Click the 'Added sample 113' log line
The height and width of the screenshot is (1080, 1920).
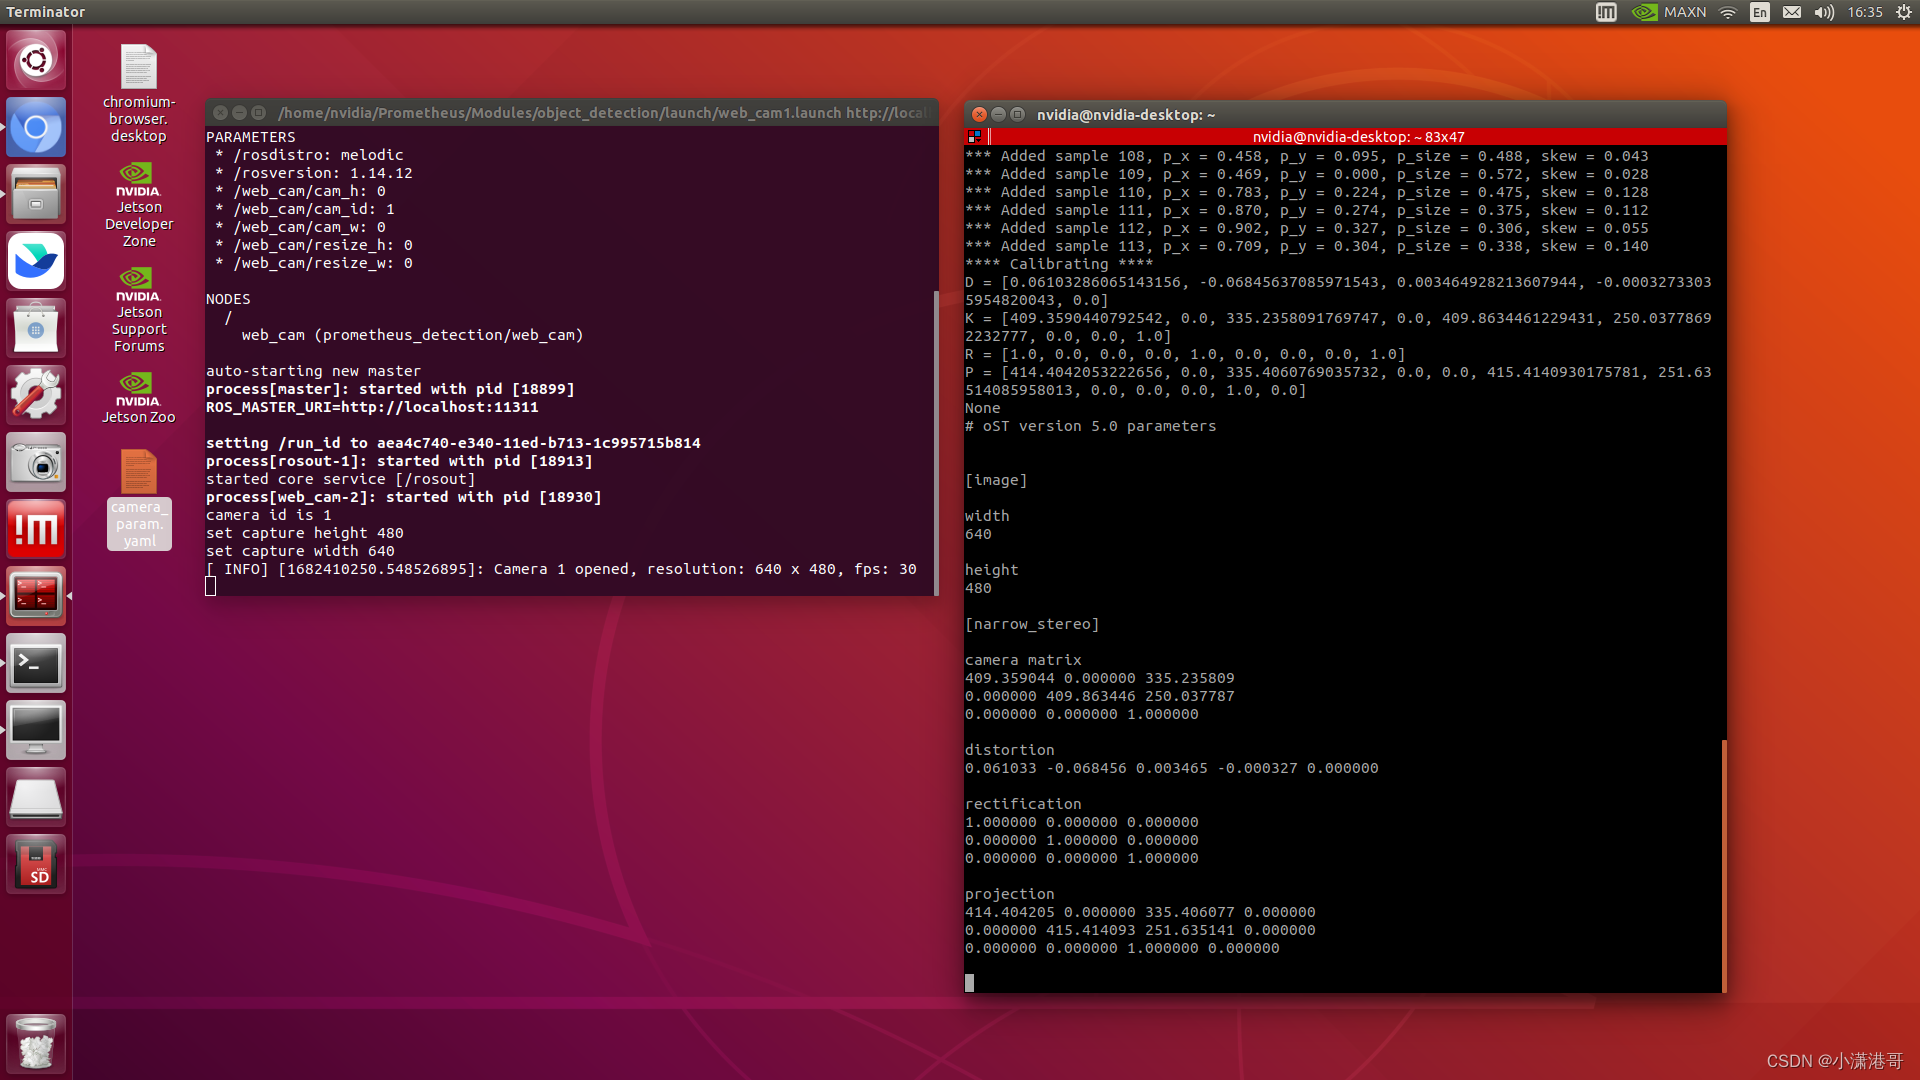click(x=1307, y=246)
